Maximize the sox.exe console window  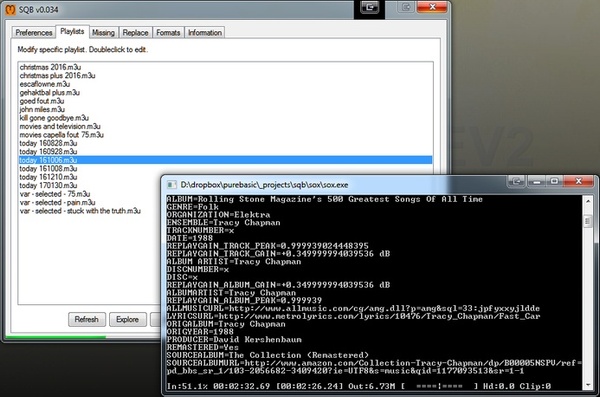tap(554, 181)
